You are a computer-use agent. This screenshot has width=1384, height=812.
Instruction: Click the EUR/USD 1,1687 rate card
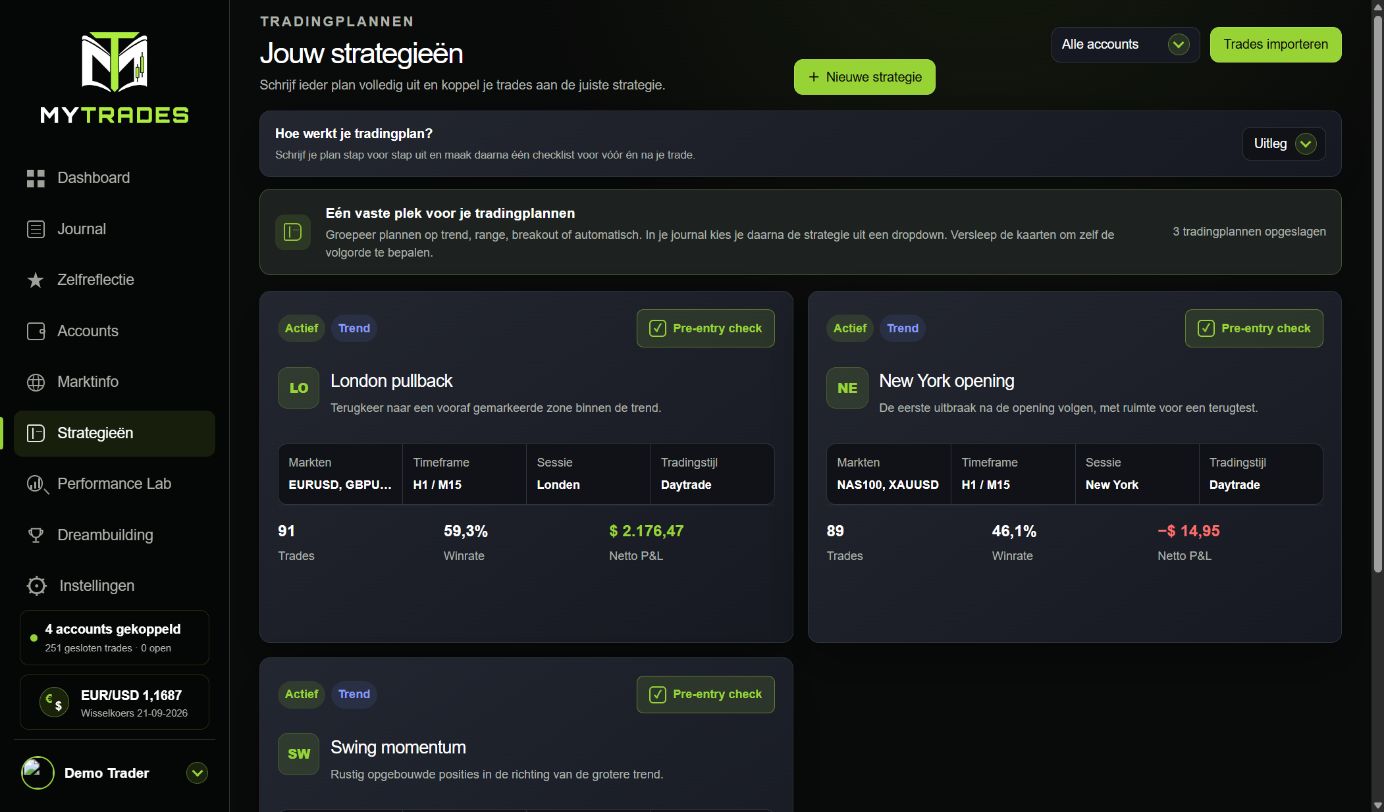tap(114, 702)
